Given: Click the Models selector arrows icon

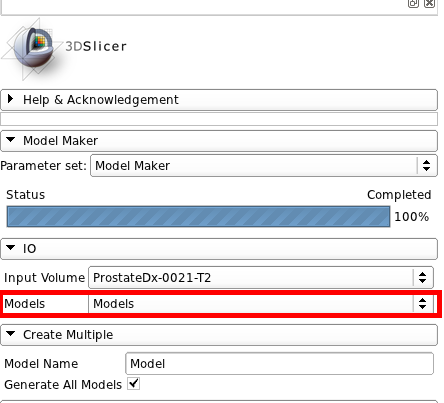Looking at the screenshot, I should 422,303.
